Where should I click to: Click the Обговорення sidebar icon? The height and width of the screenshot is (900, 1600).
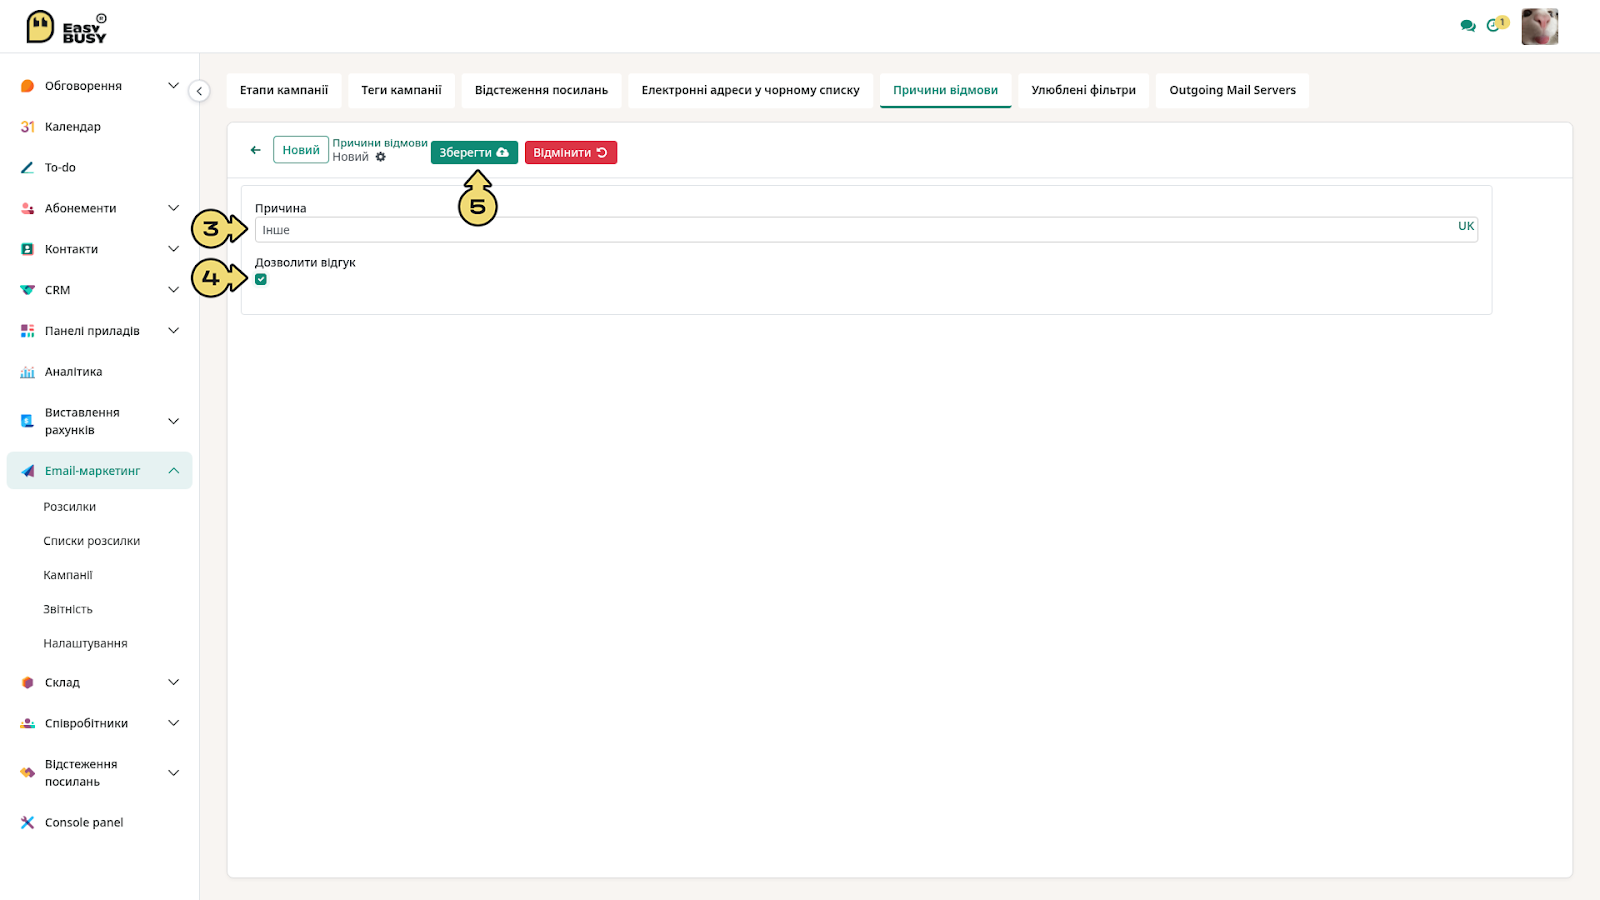(27, 86)
